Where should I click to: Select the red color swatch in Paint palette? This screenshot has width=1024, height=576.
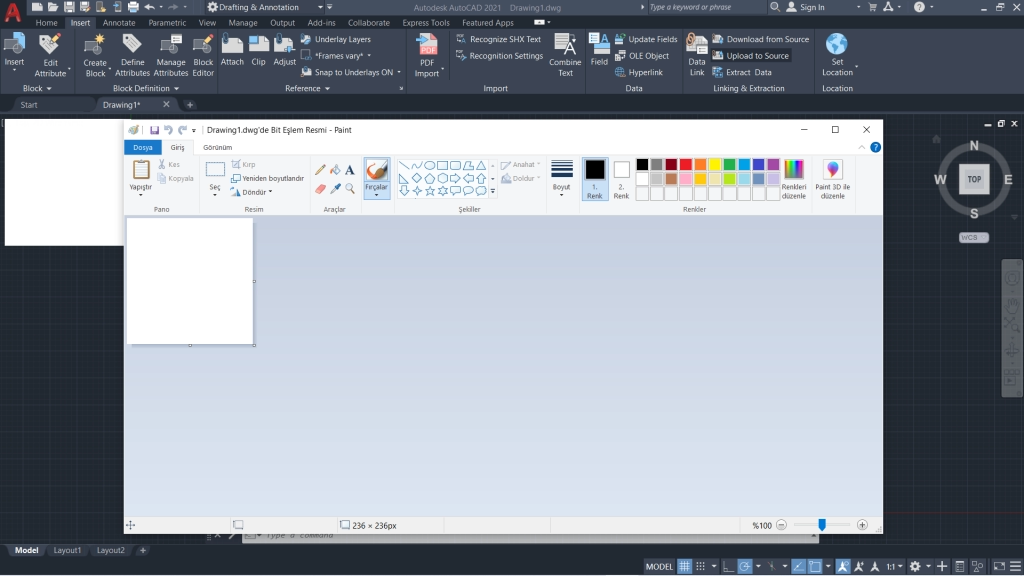pyautogui.click(x=686, y=164)
